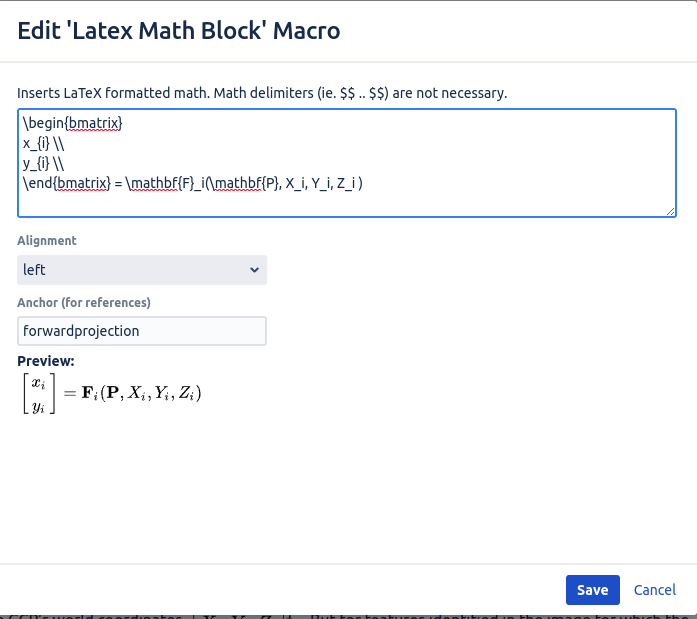Screen dimensions: 697x619
Task: Click the Anchor (for references) label
Action: 84,303
